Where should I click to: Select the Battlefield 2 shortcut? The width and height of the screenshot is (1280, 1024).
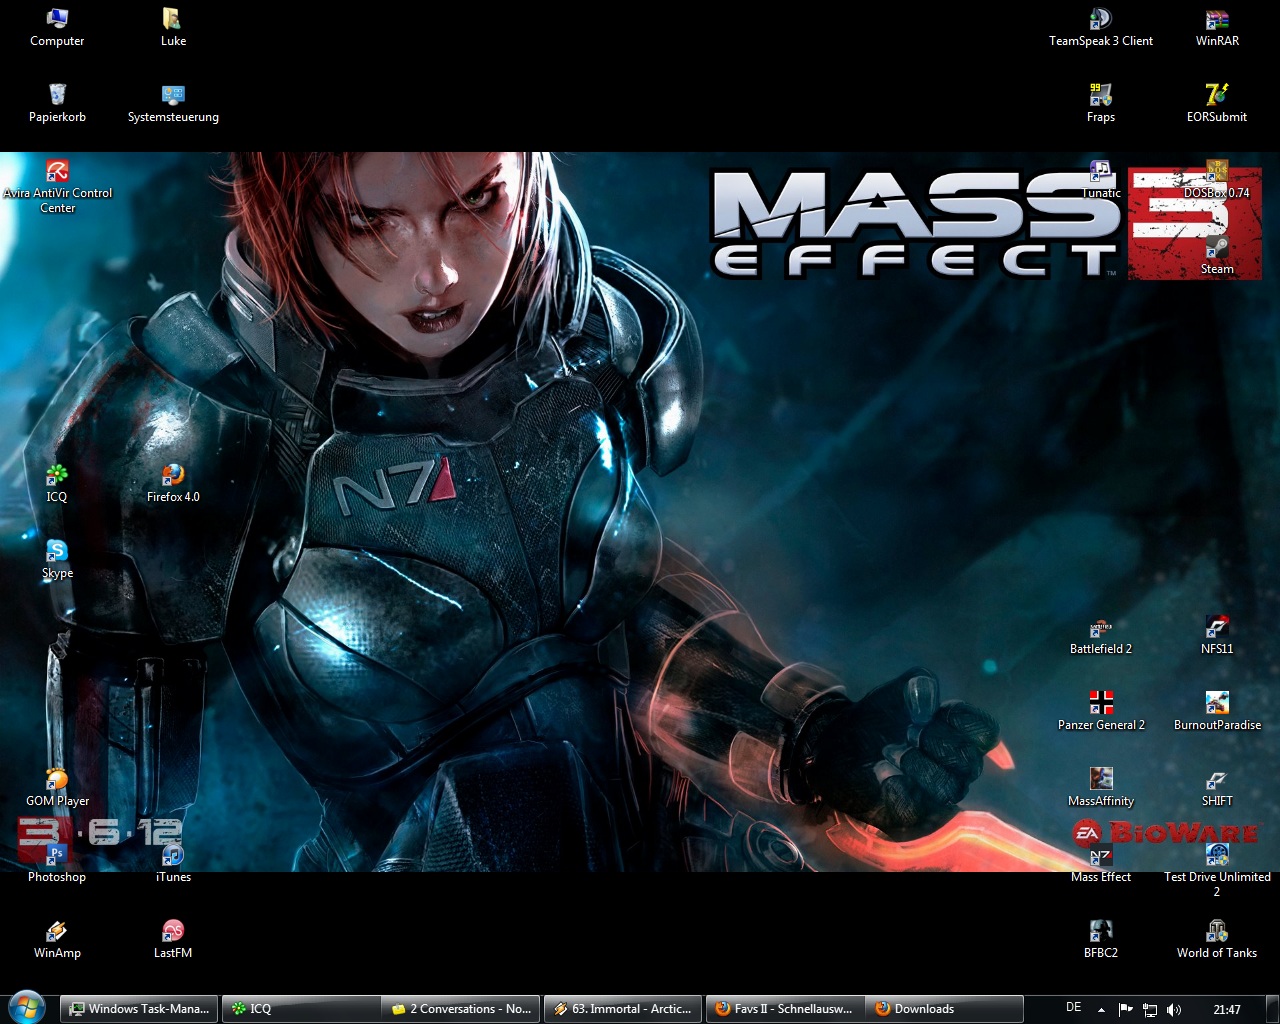tap(1101, 635)
